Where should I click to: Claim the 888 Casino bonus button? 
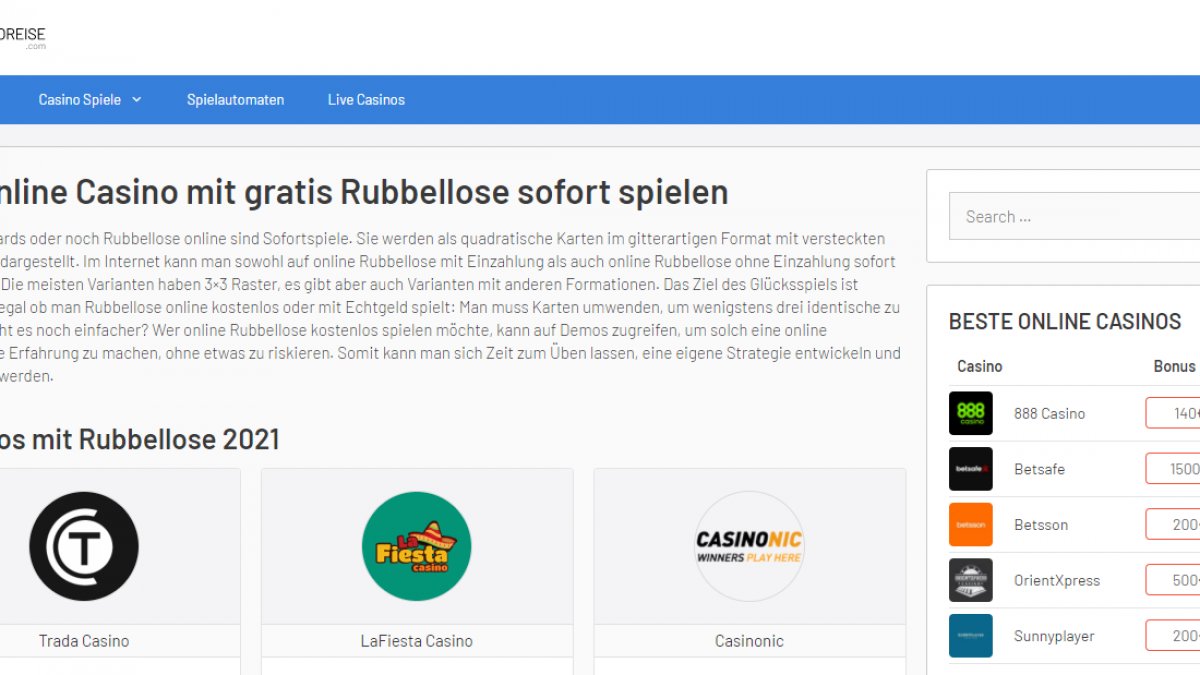(1173, 413)
